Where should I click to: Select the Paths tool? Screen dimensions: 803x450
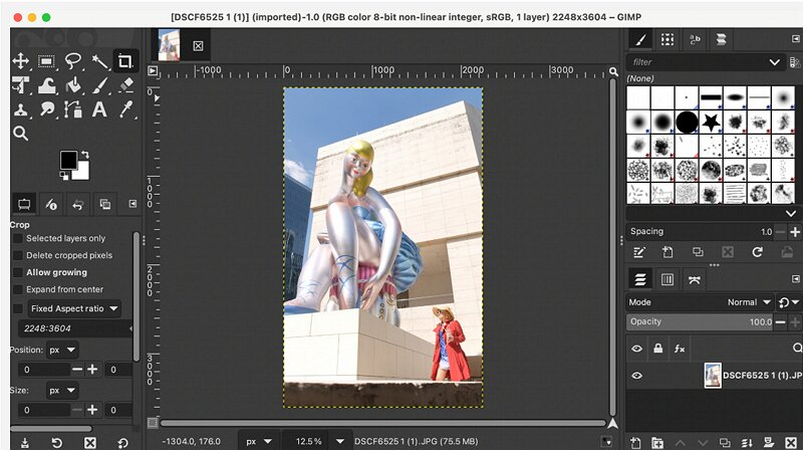pos(73,109)
